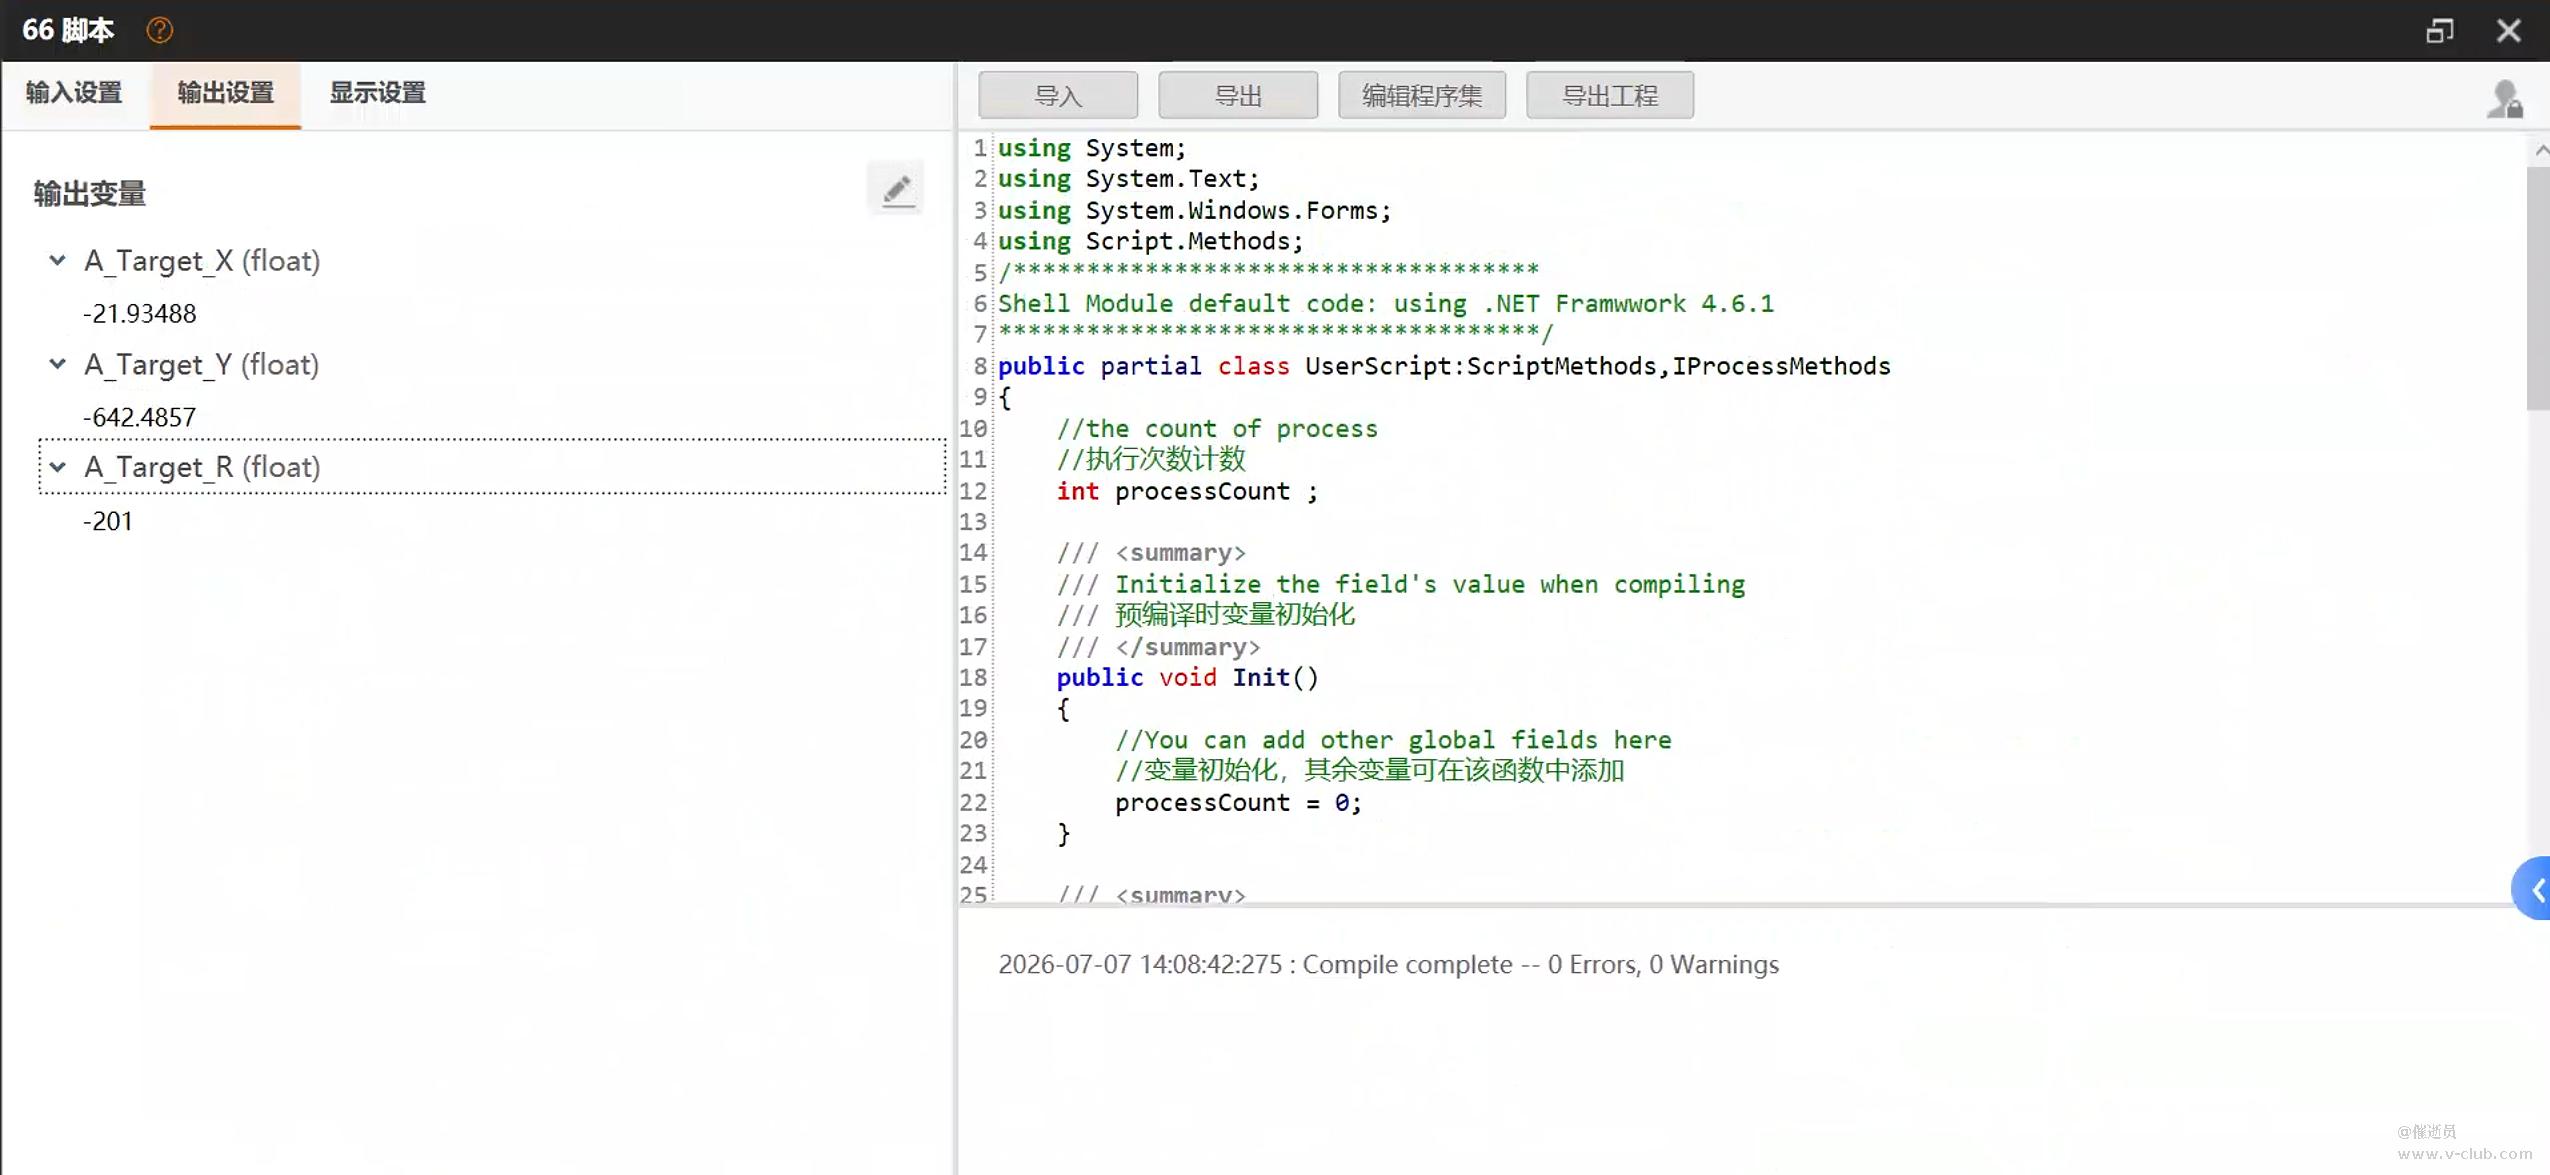Close the 66 脚本 window
Image resolution: width=2550 pixels, height=1175 pixels.
pos(2509,30)
